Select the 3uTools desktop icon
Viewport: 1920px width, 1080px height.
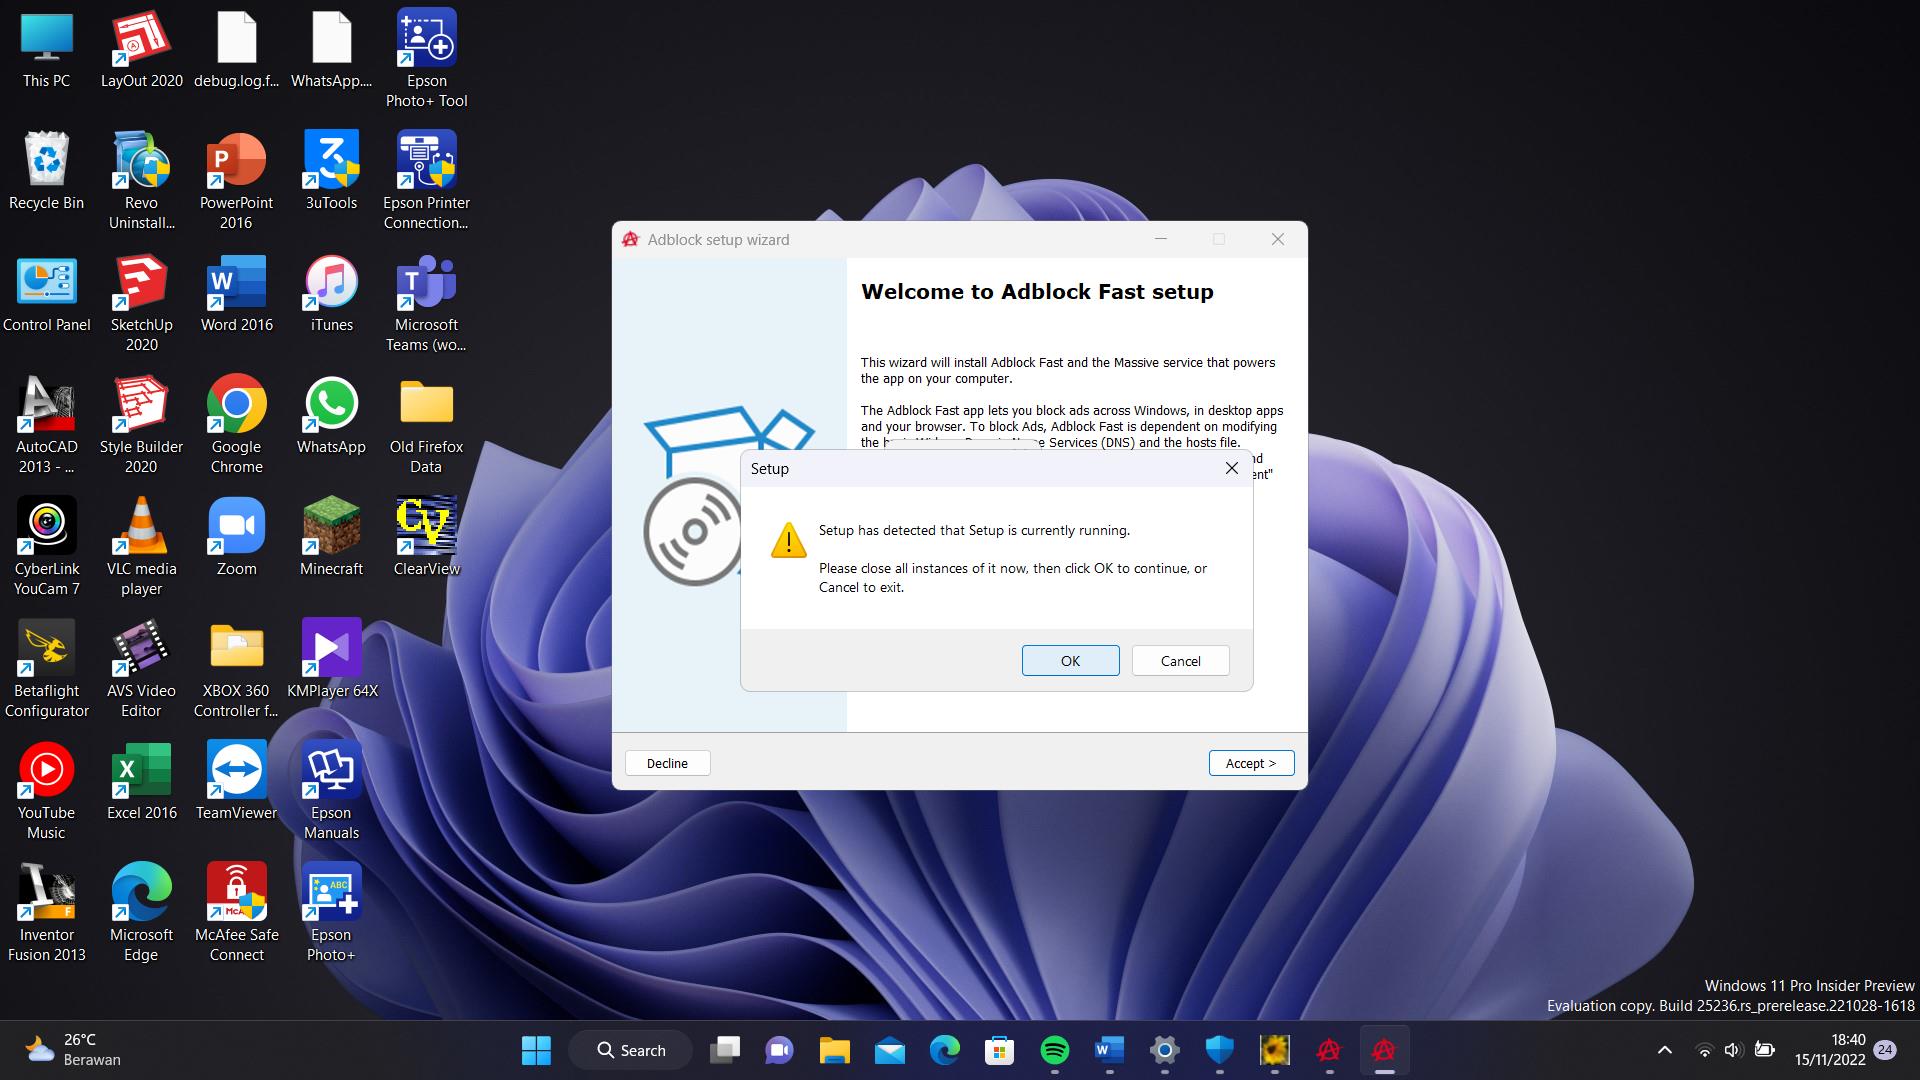coord(331,161)
